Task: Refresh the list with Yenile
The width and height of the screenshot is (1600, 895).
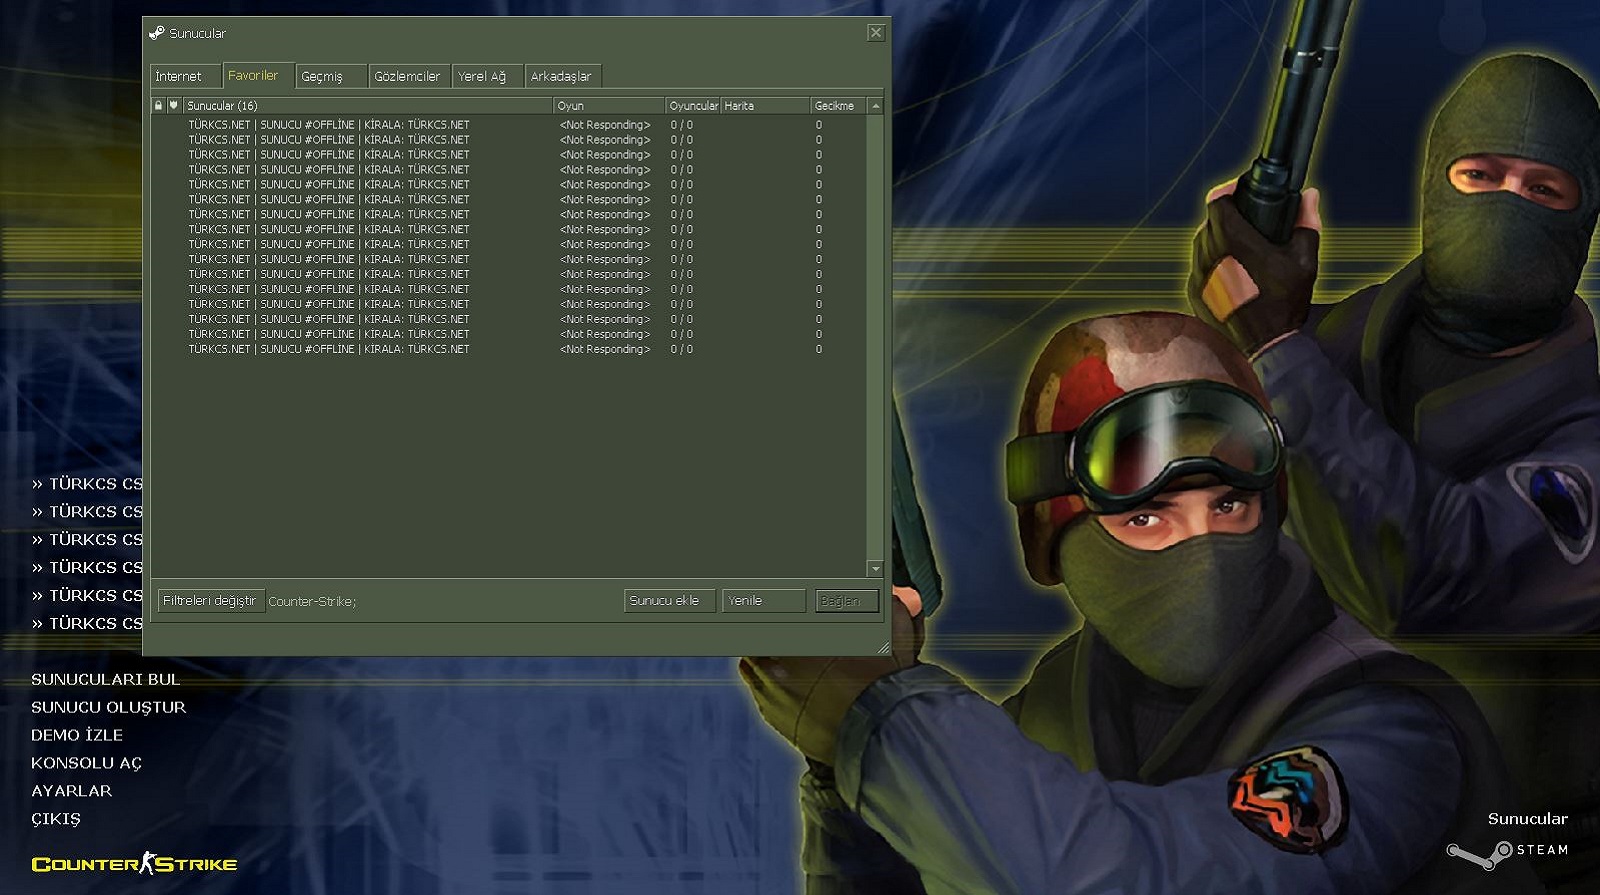Action: (763, 600)
